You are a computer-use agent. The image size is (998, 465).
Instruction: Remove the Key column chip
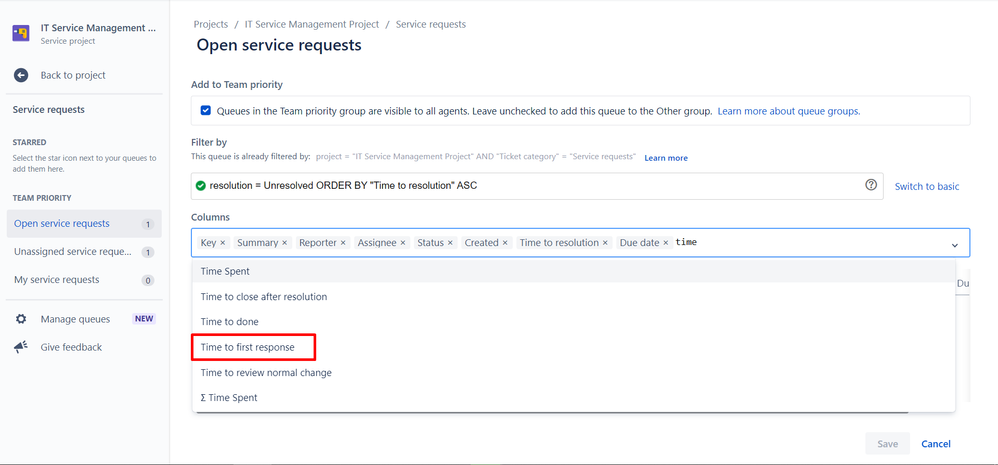[x=223, y=243]
